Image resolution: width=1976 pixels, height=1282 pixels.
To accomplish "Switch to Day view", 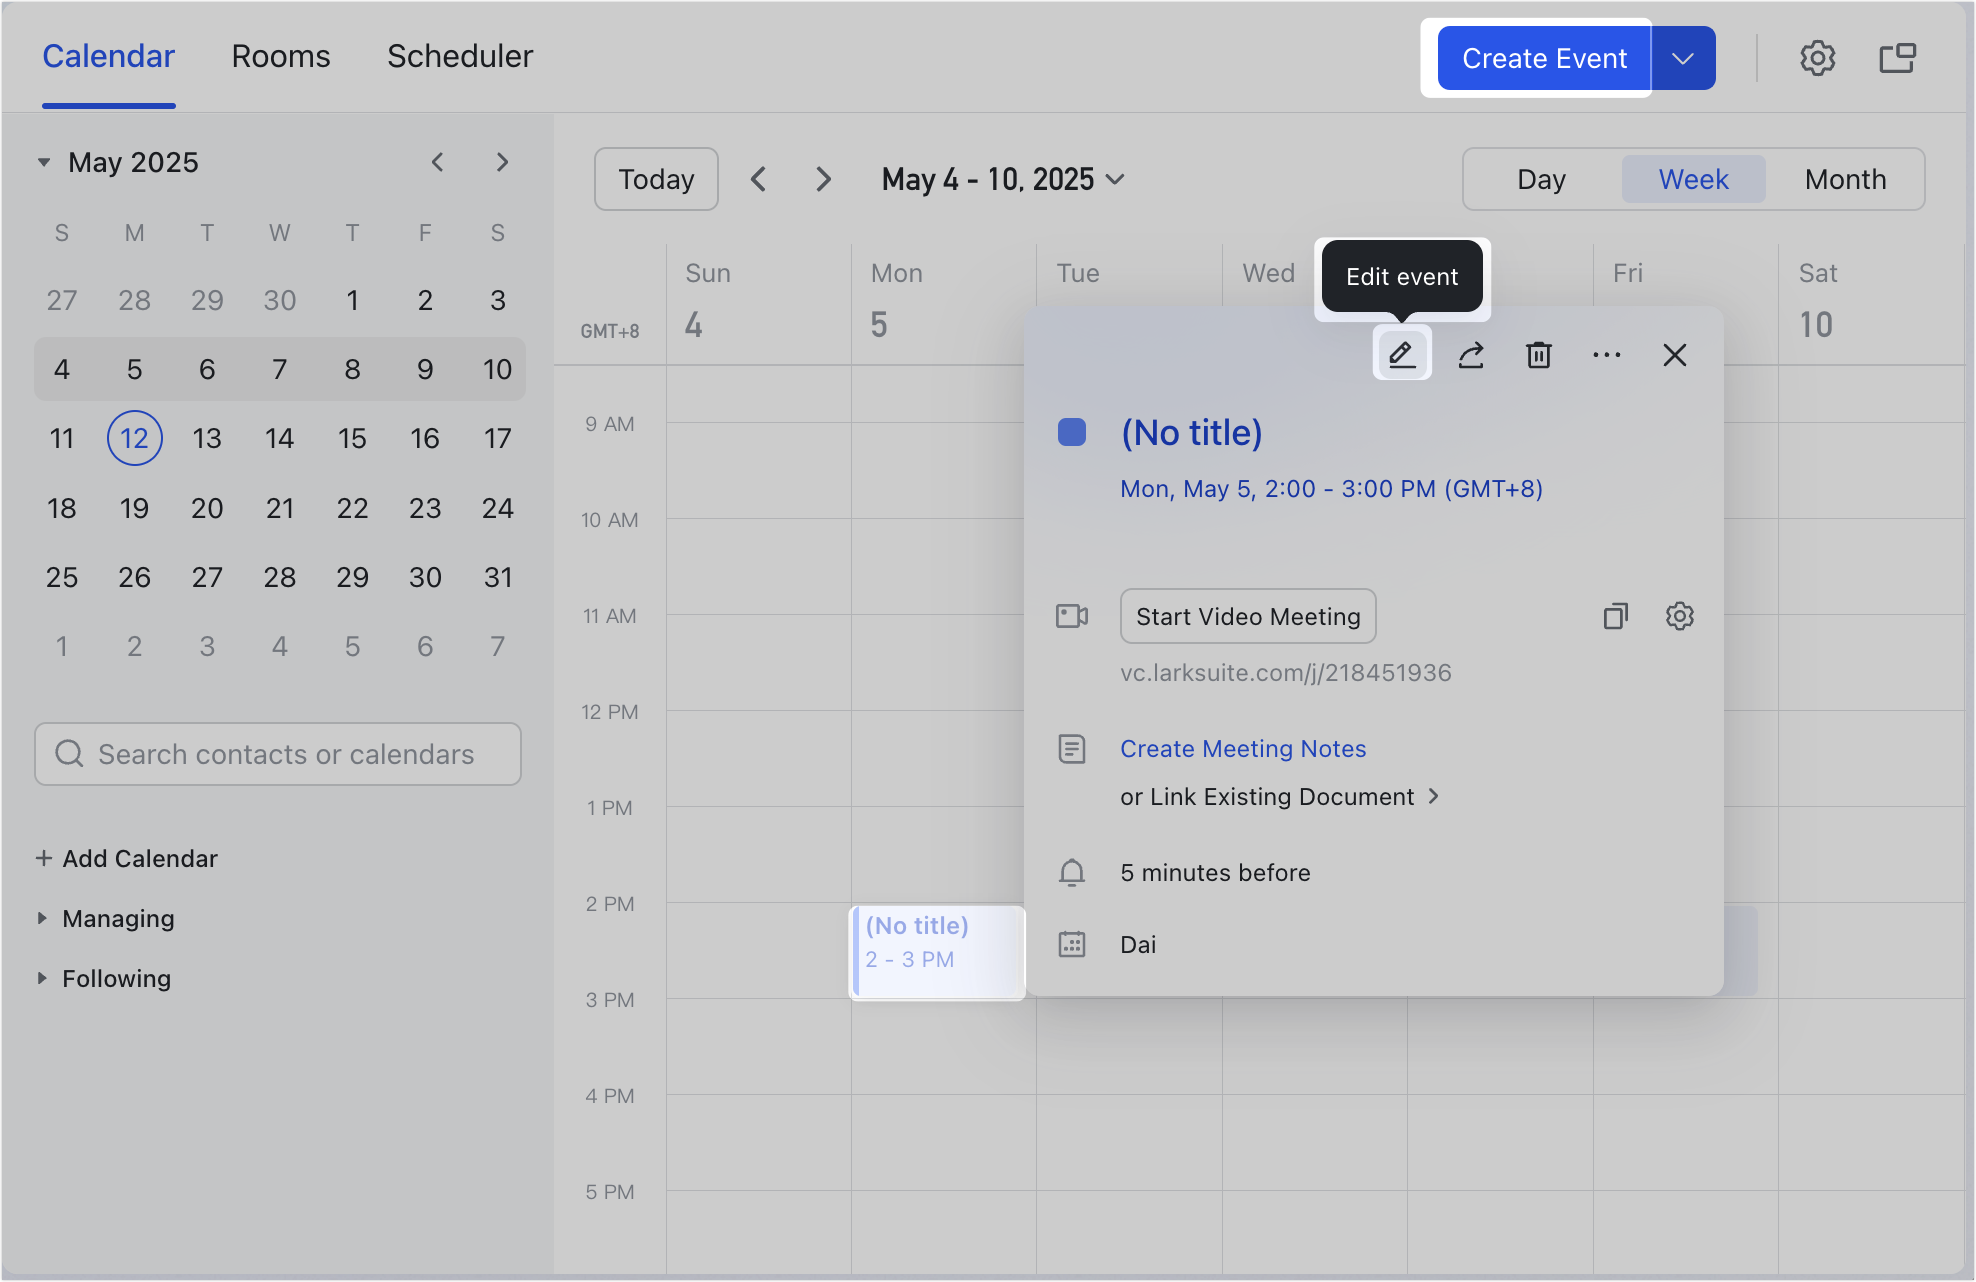I will pos(1541,179).
